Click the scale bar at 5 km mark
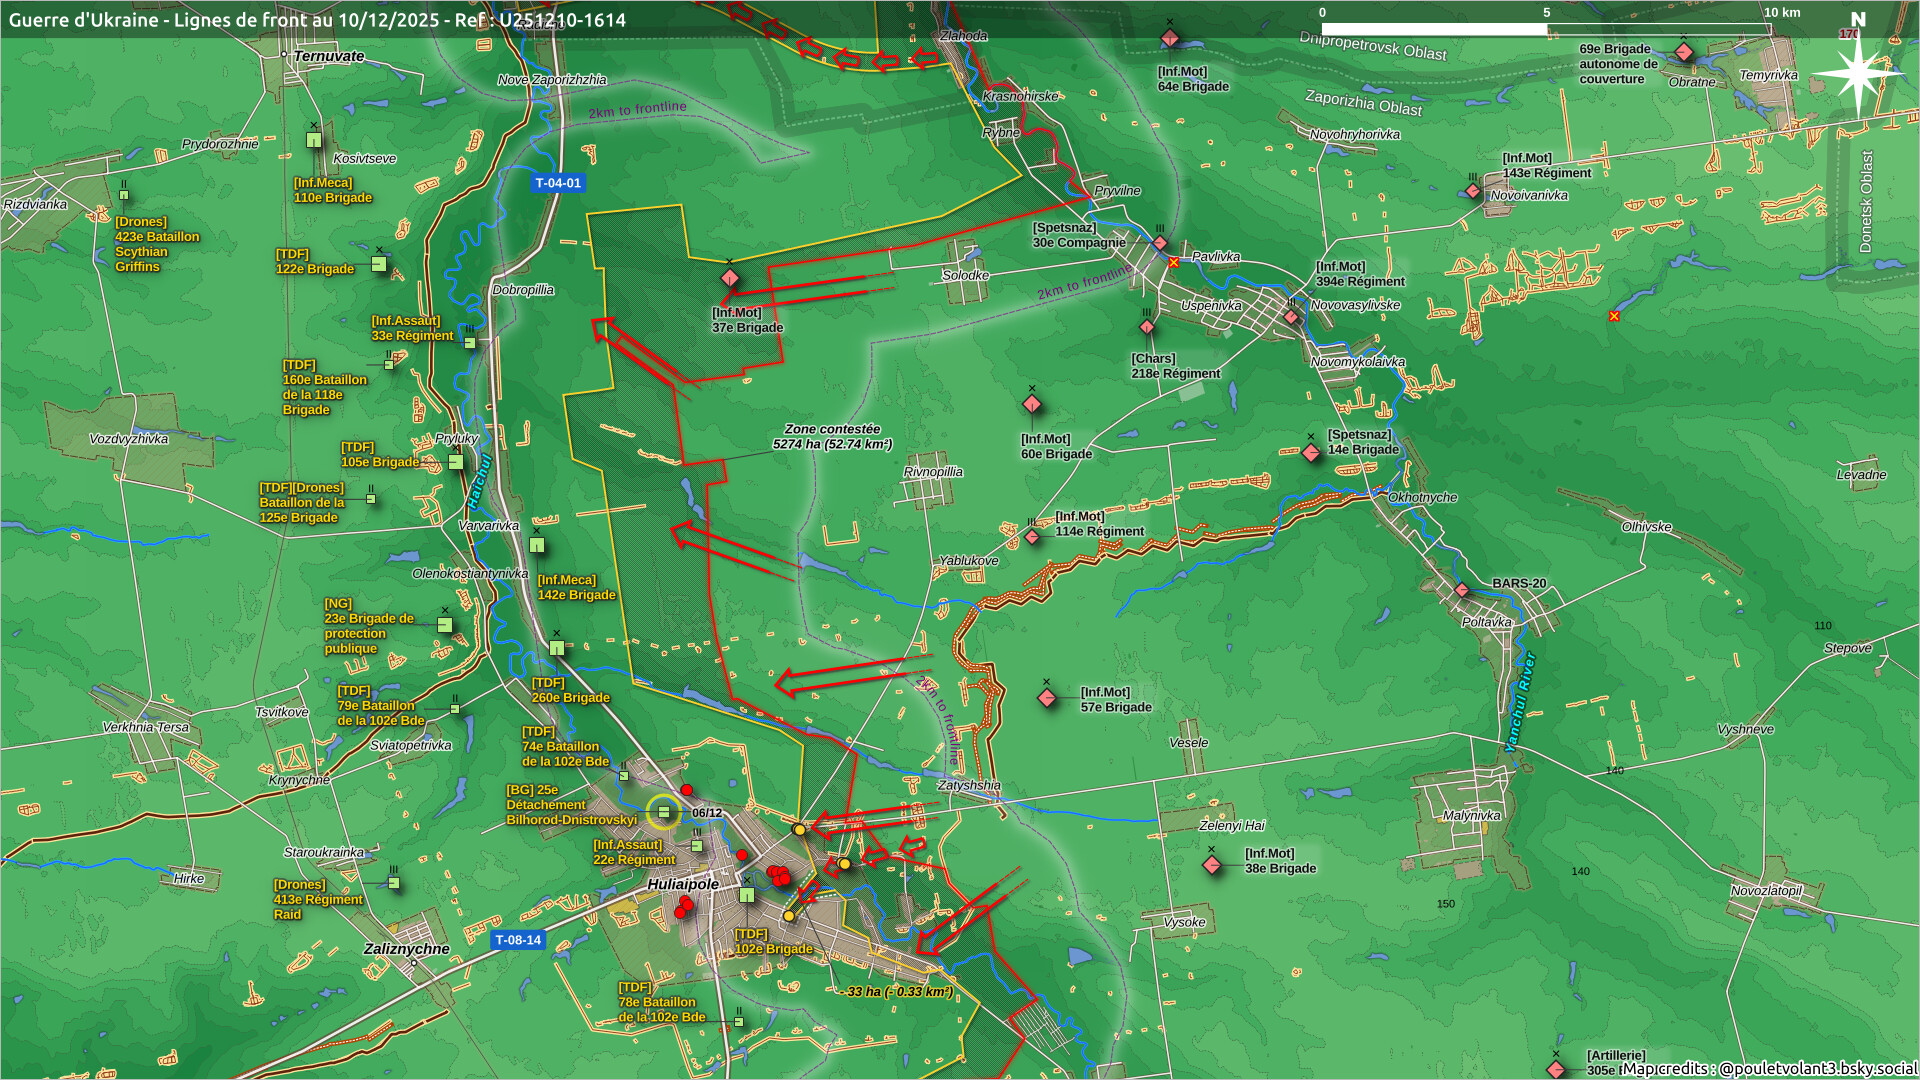Screen dimensions: 1920x1080 coord(1546,29)
